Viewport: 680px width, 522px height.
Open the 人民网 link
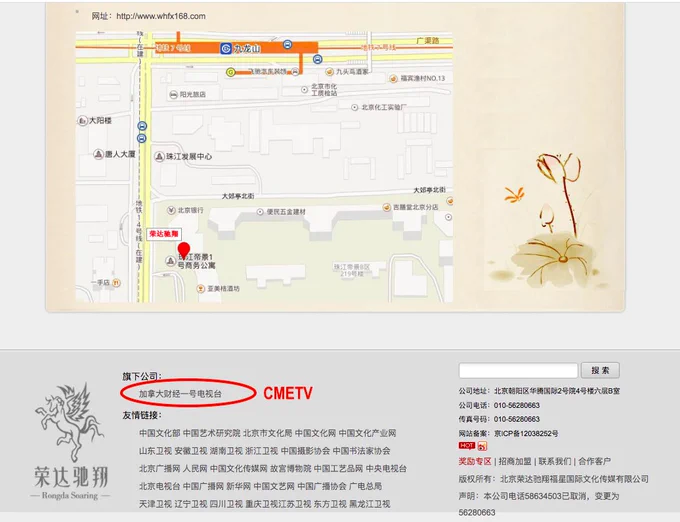point(195,469)
